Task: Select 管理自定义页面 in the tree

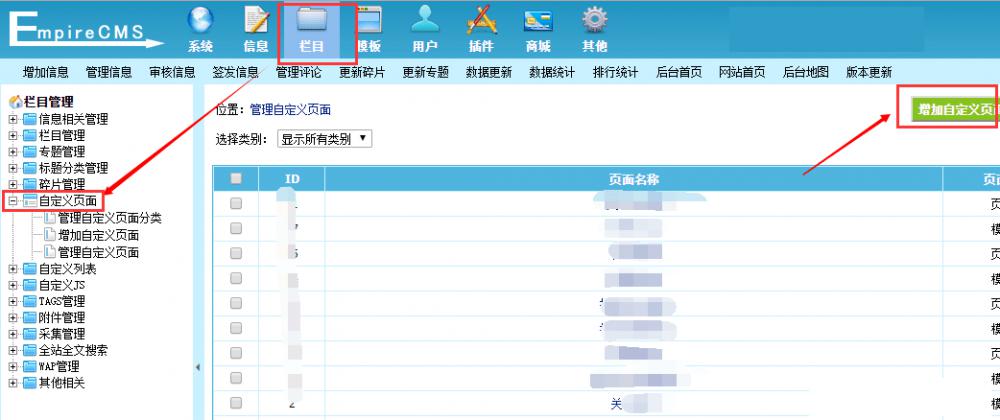Action: click(98, 252)
